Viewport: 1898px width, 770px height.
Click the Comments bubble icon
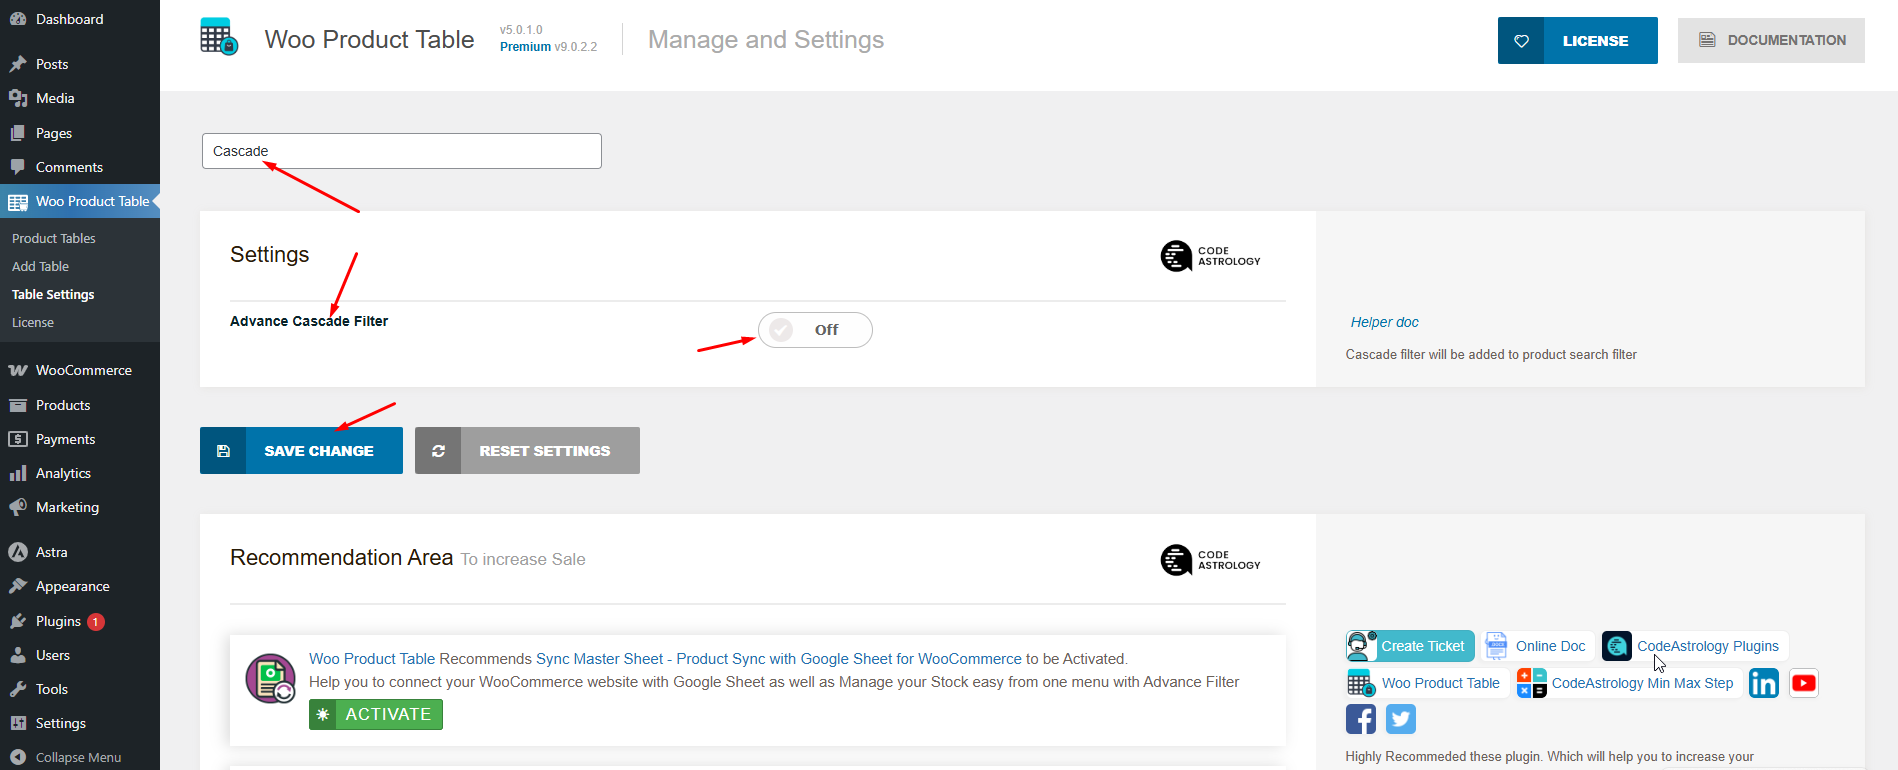point(17,167)
